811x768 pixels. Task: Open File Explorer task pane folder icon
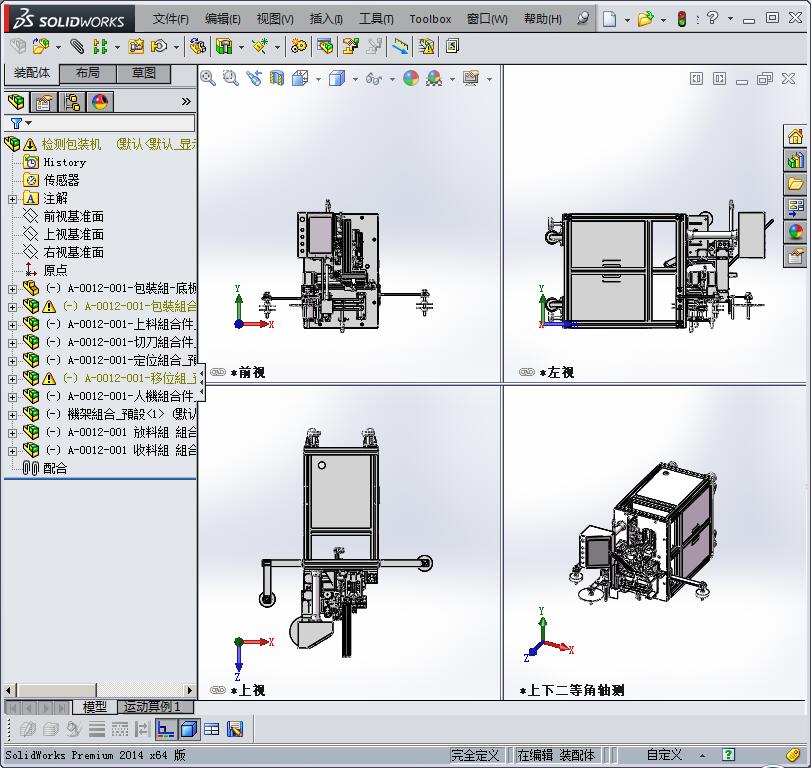[795, 184]
